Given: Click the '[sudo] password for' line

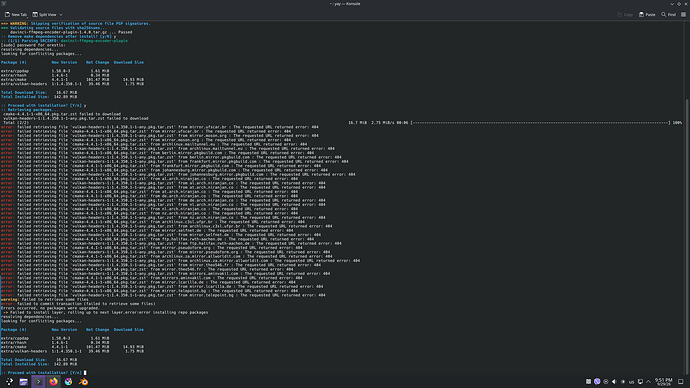Looking at the screenshot, I should 33,45.
